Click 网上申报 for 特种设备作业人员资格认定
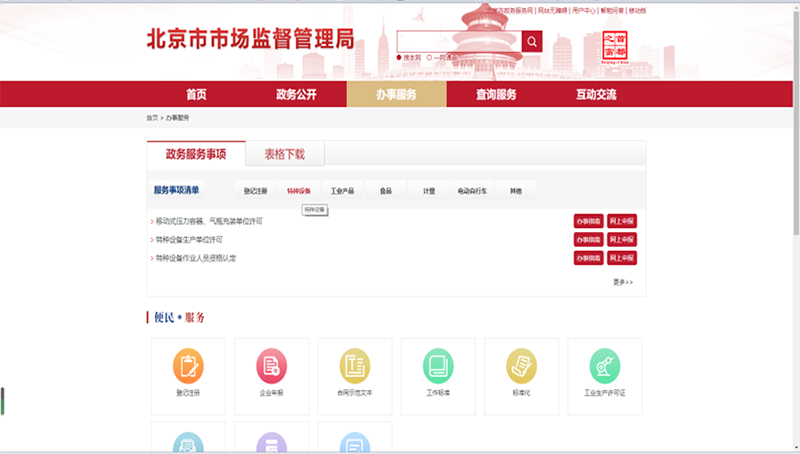This screenshot has width=800, height=454. click(x=622, y=258)
